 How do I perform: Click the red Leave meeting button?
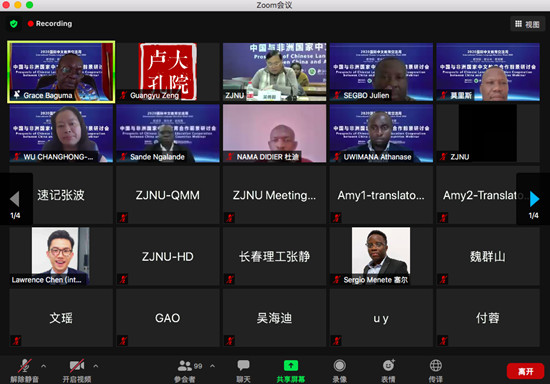point(525,371)
